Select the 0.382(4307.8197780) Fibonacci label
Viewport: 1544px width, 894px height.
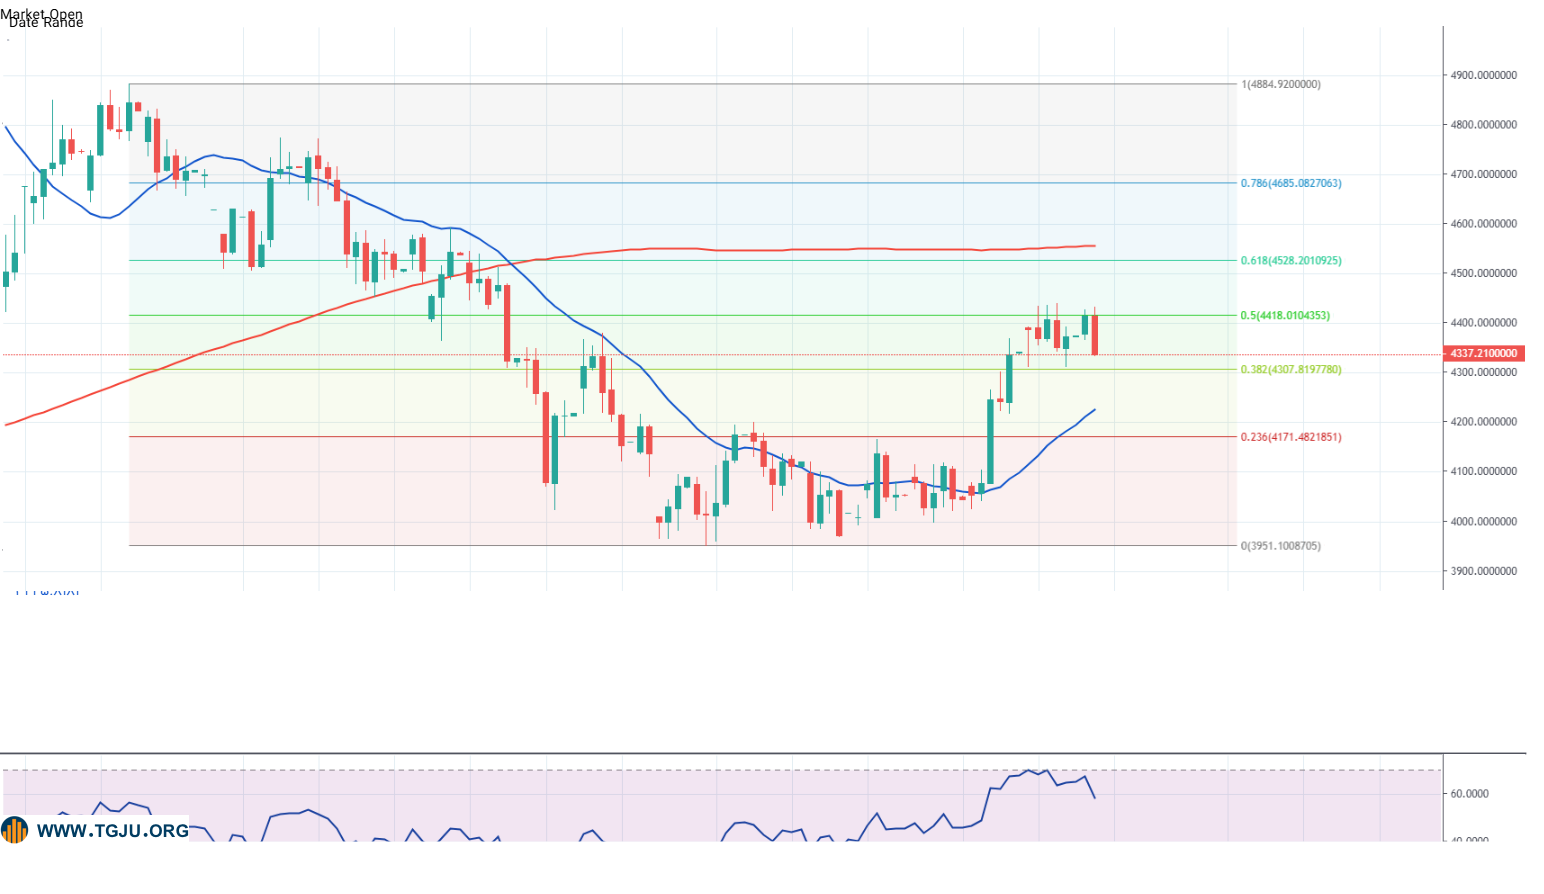tap(1291, 369)
